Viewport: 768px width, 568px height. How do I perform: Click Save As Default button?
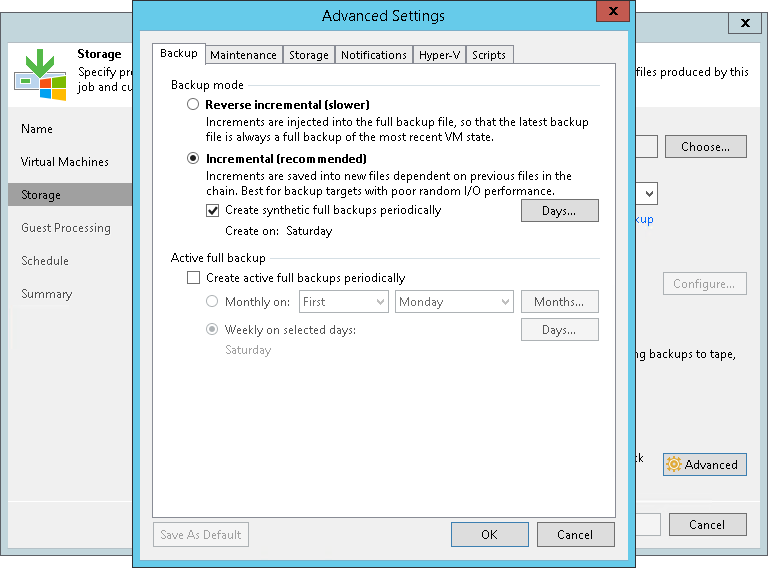point(201,535)
